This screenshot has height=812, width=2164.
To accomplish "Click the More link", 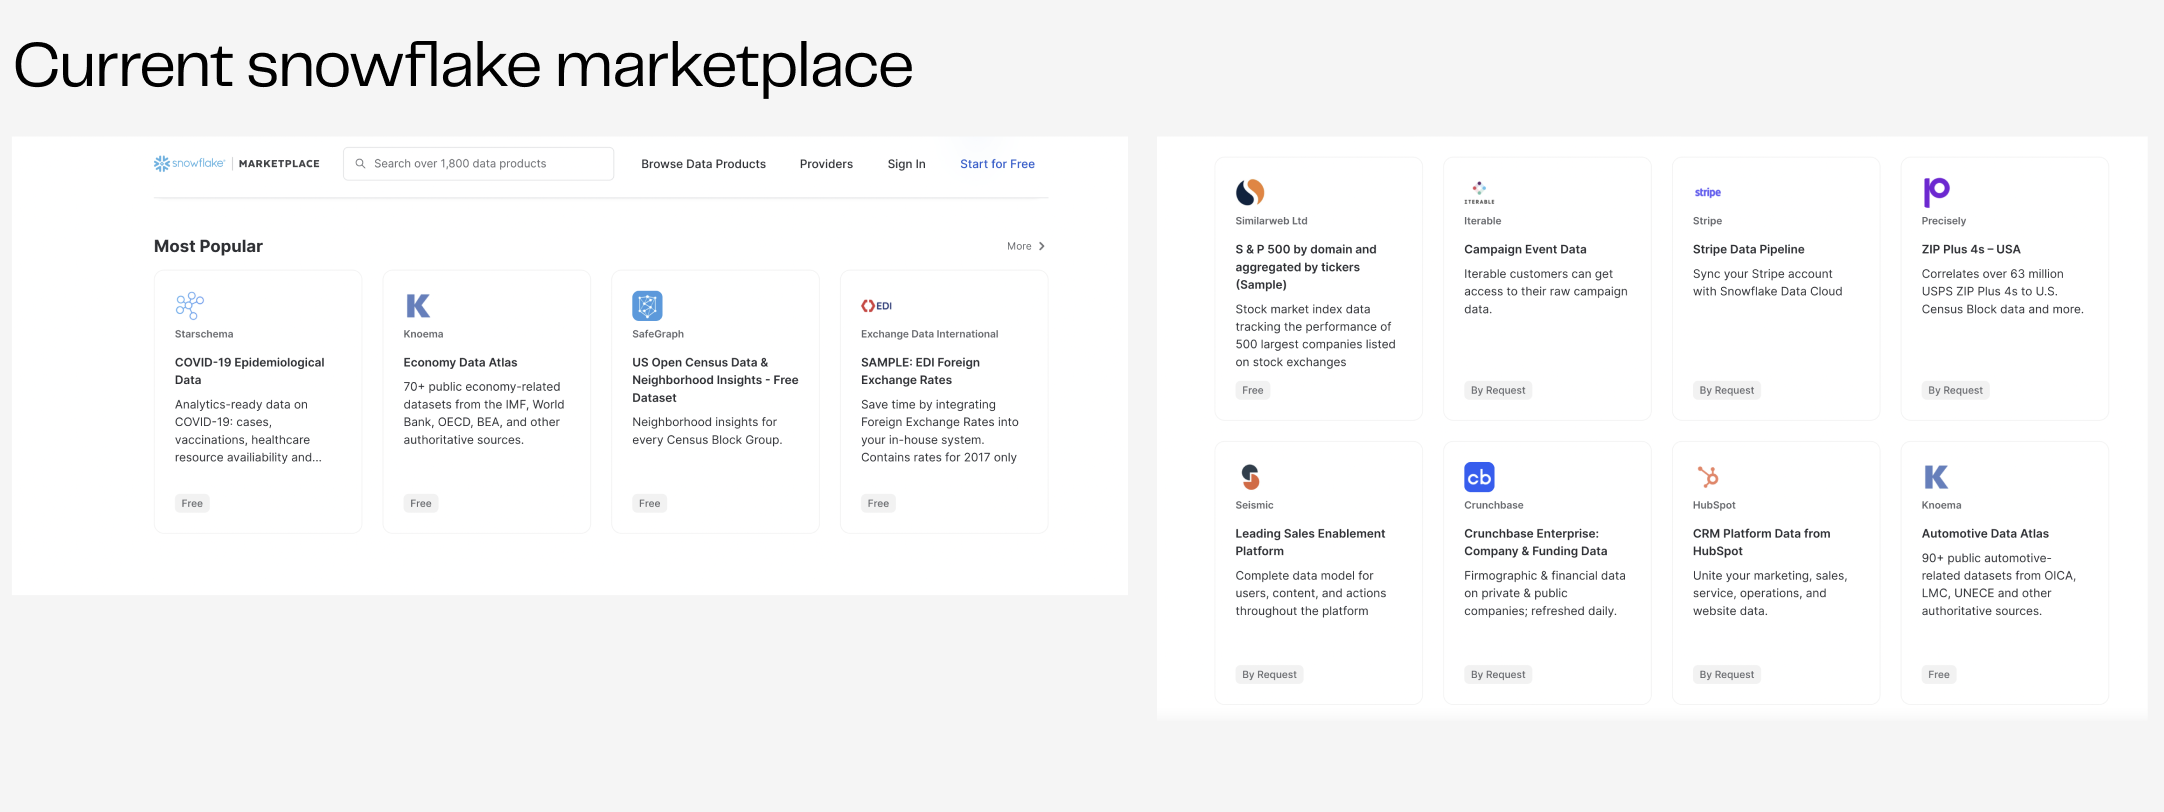I will 1019,246.
